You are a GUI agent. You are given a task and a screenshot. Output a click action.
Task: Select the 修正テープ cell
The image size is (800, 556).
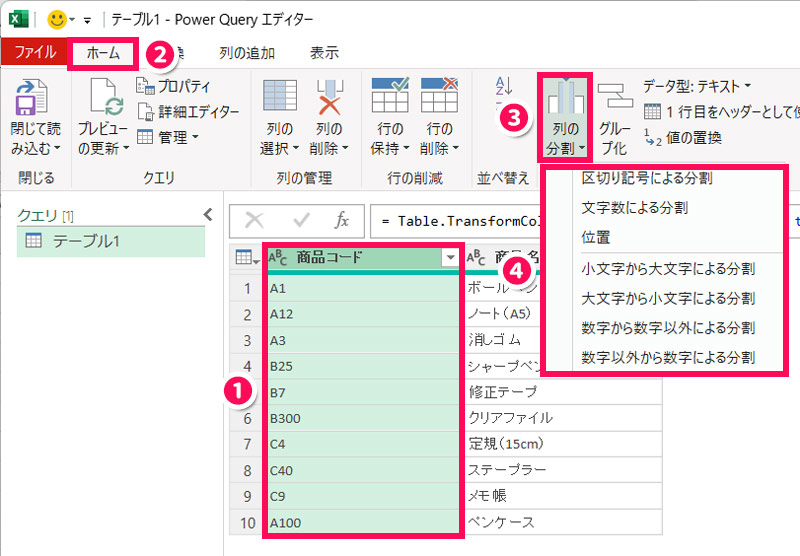click(x=563, y=392)
